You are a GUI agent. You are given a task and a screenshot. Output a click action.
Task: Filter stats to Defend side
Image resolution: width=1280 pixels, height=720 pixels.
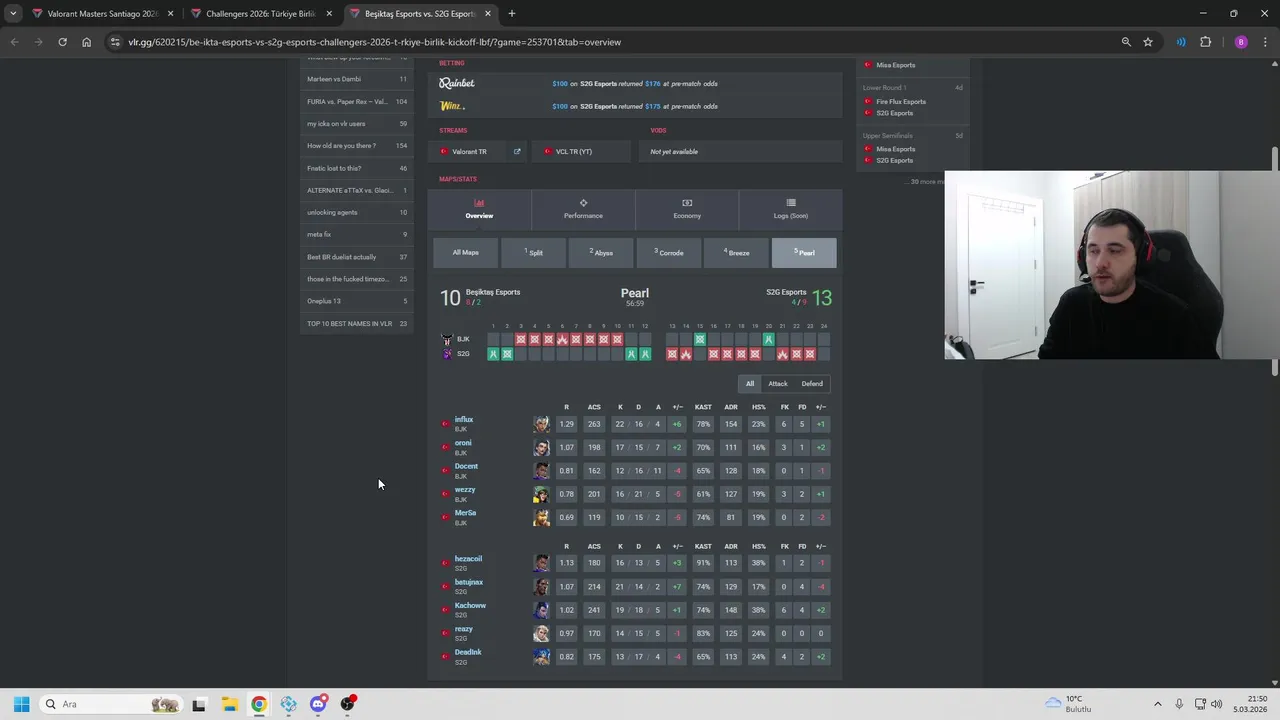click(812, 384)
